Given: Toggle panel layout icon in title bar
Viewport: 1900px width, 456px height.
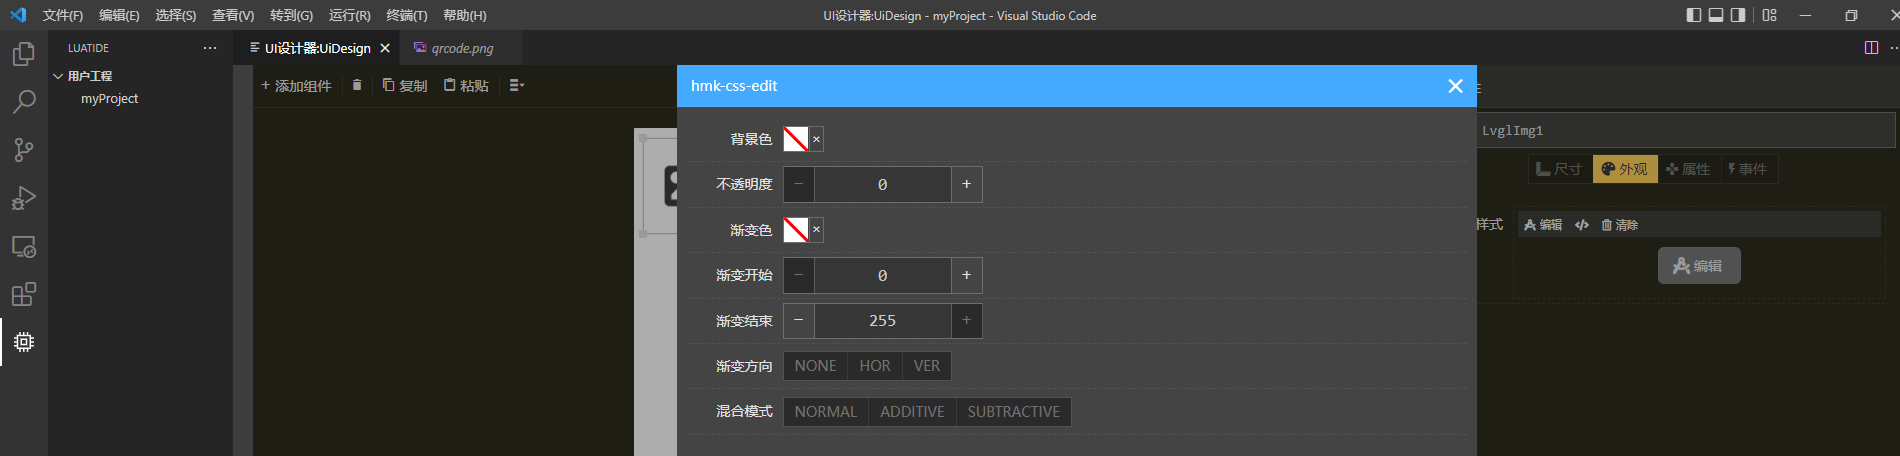Looking at the screenshot, I should 1716,15.
